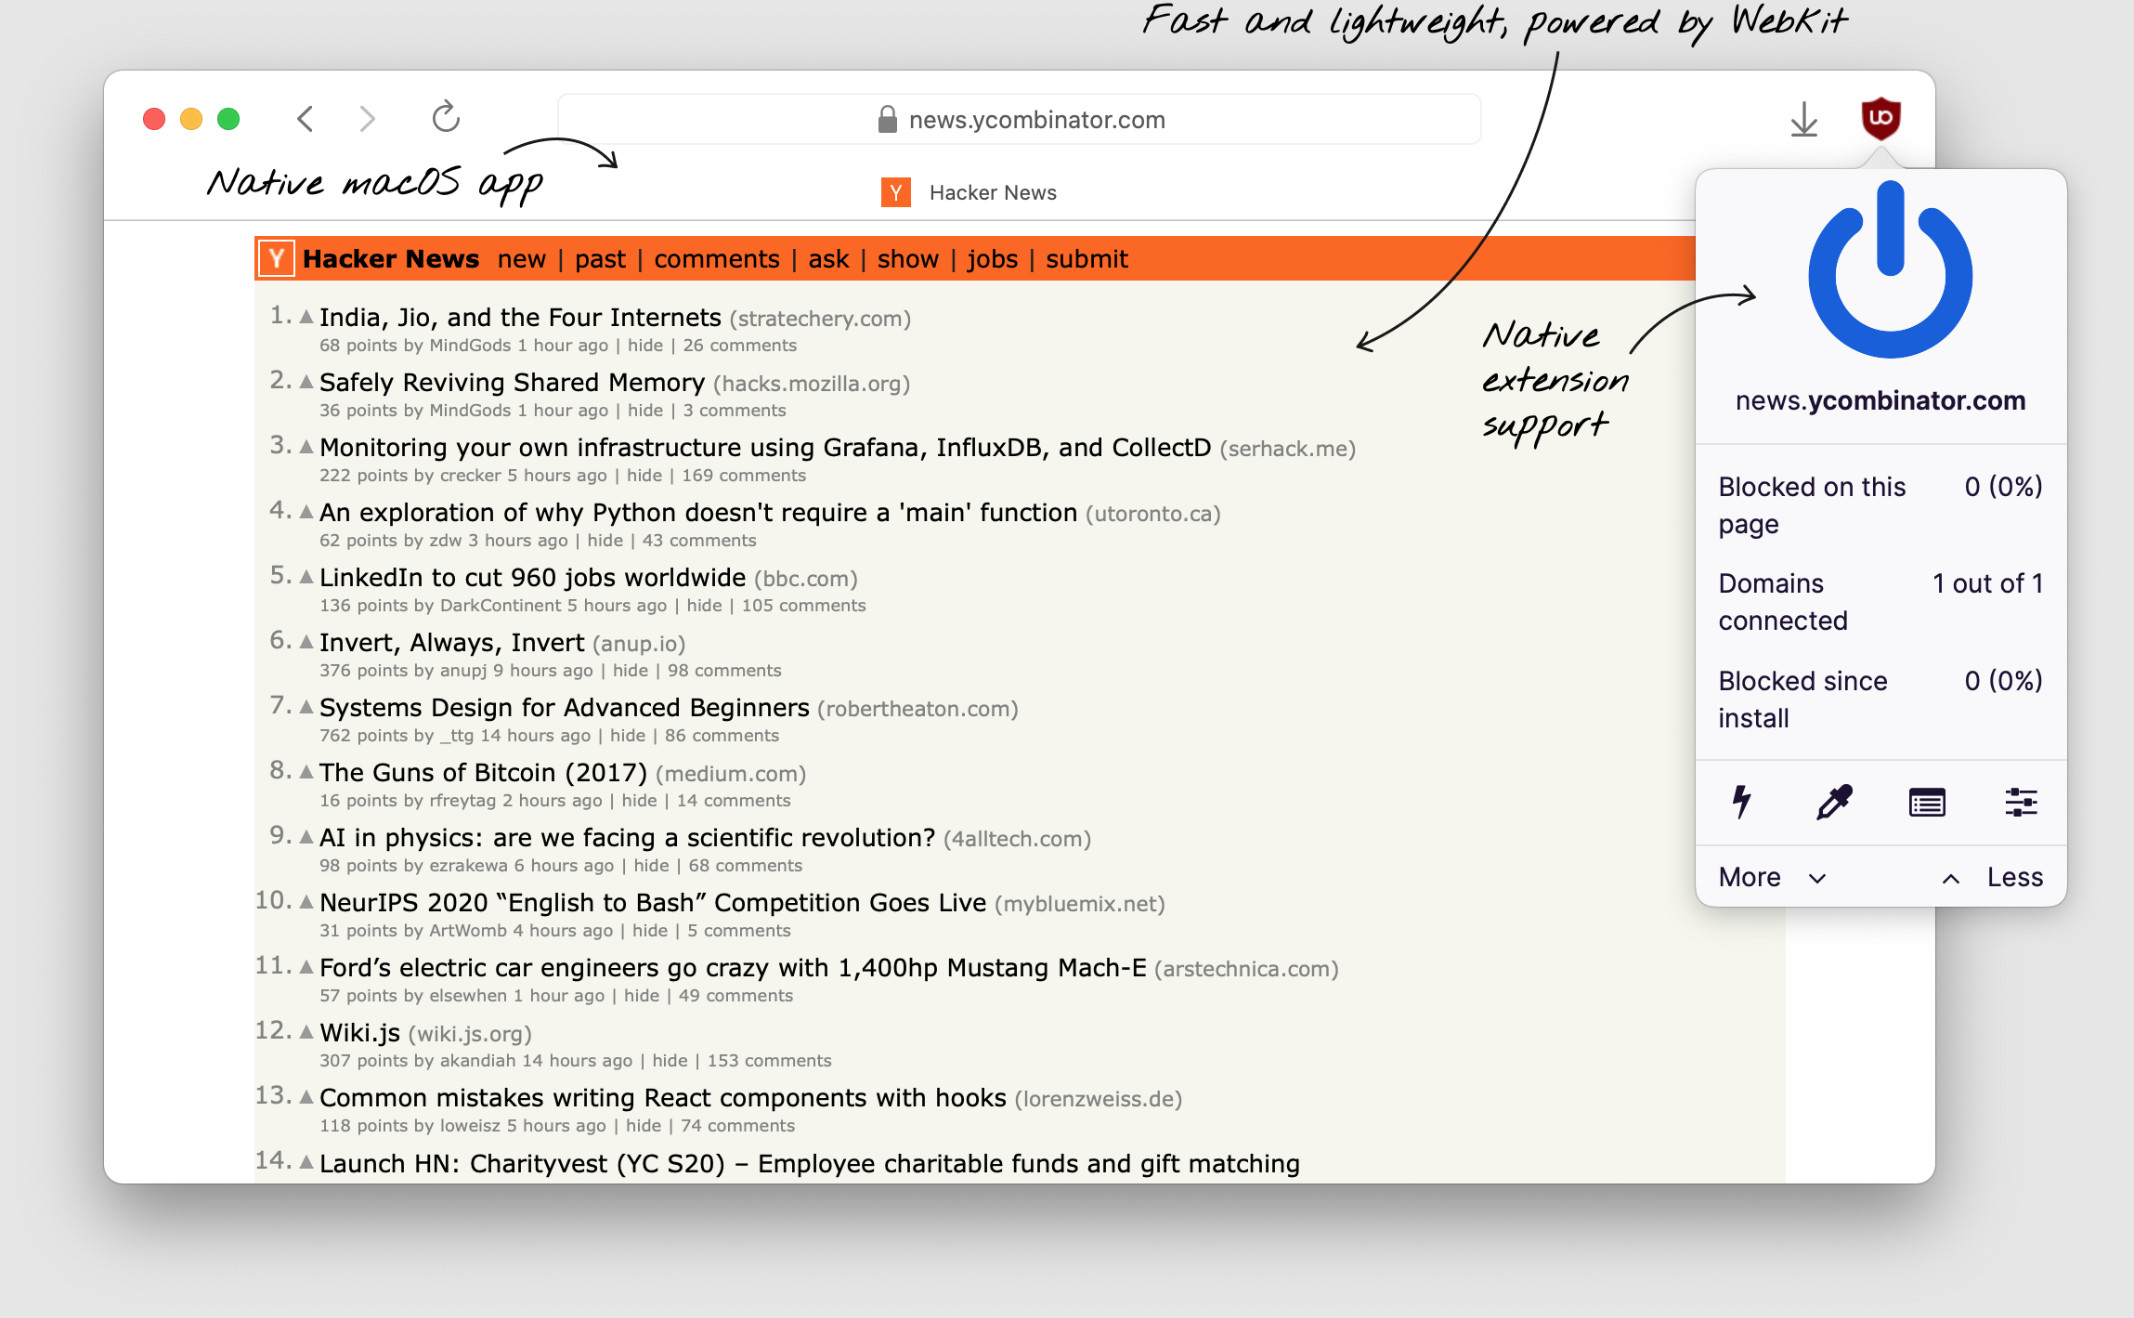The image size is (2134, 1318).
Task: Click 'Blocked on this page' statistic
Action: pos(1880,505)
